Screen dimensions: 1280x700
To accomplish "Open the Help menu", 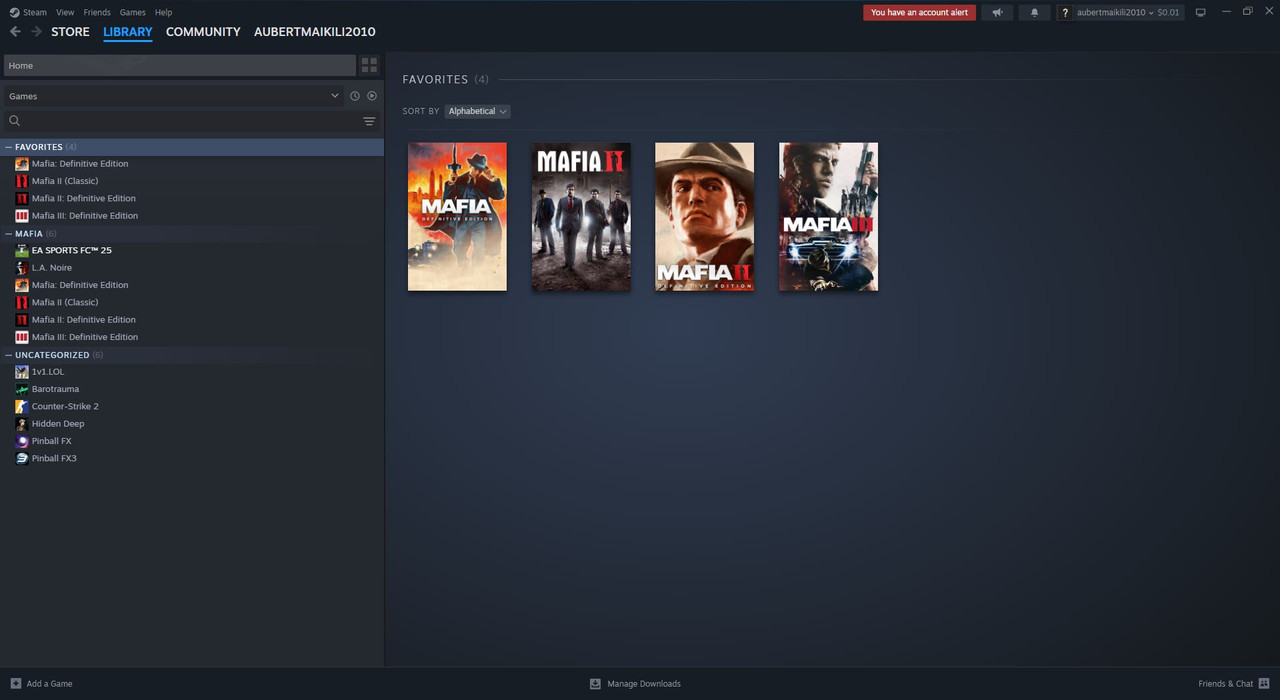I will point(163,12).
